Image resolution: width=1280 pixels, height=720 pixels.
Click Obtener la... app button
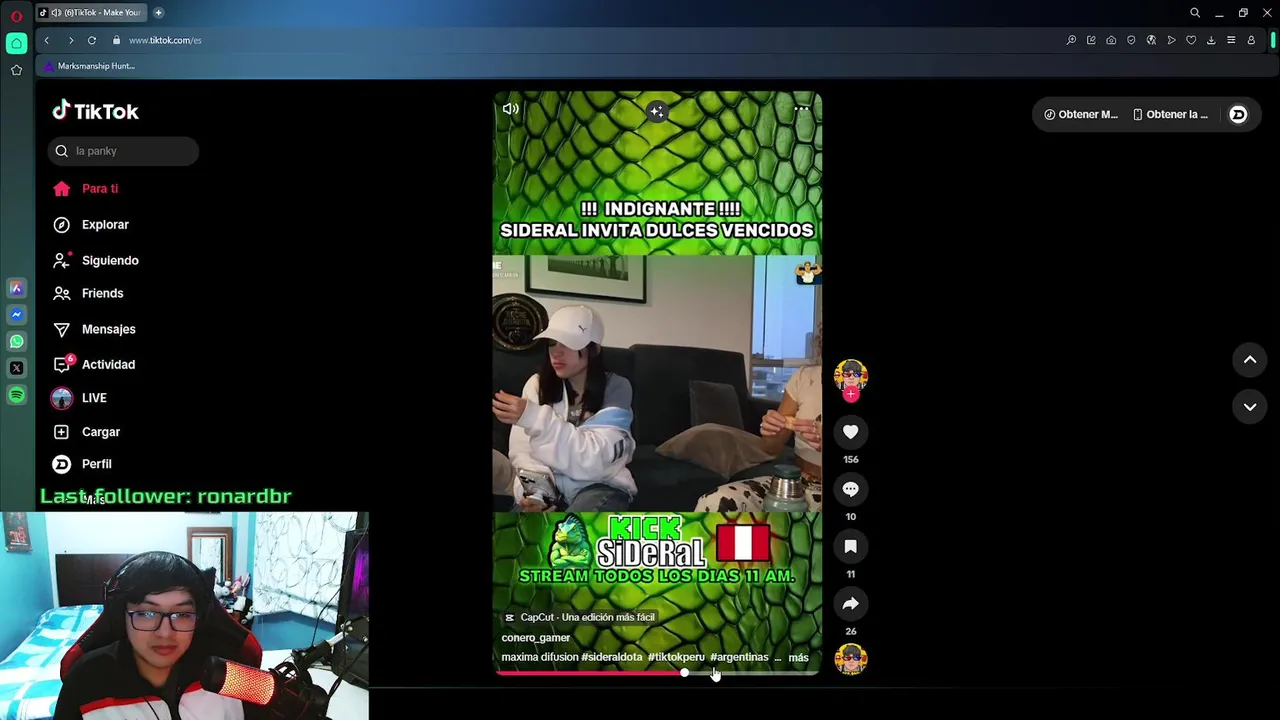point(1170,115)
